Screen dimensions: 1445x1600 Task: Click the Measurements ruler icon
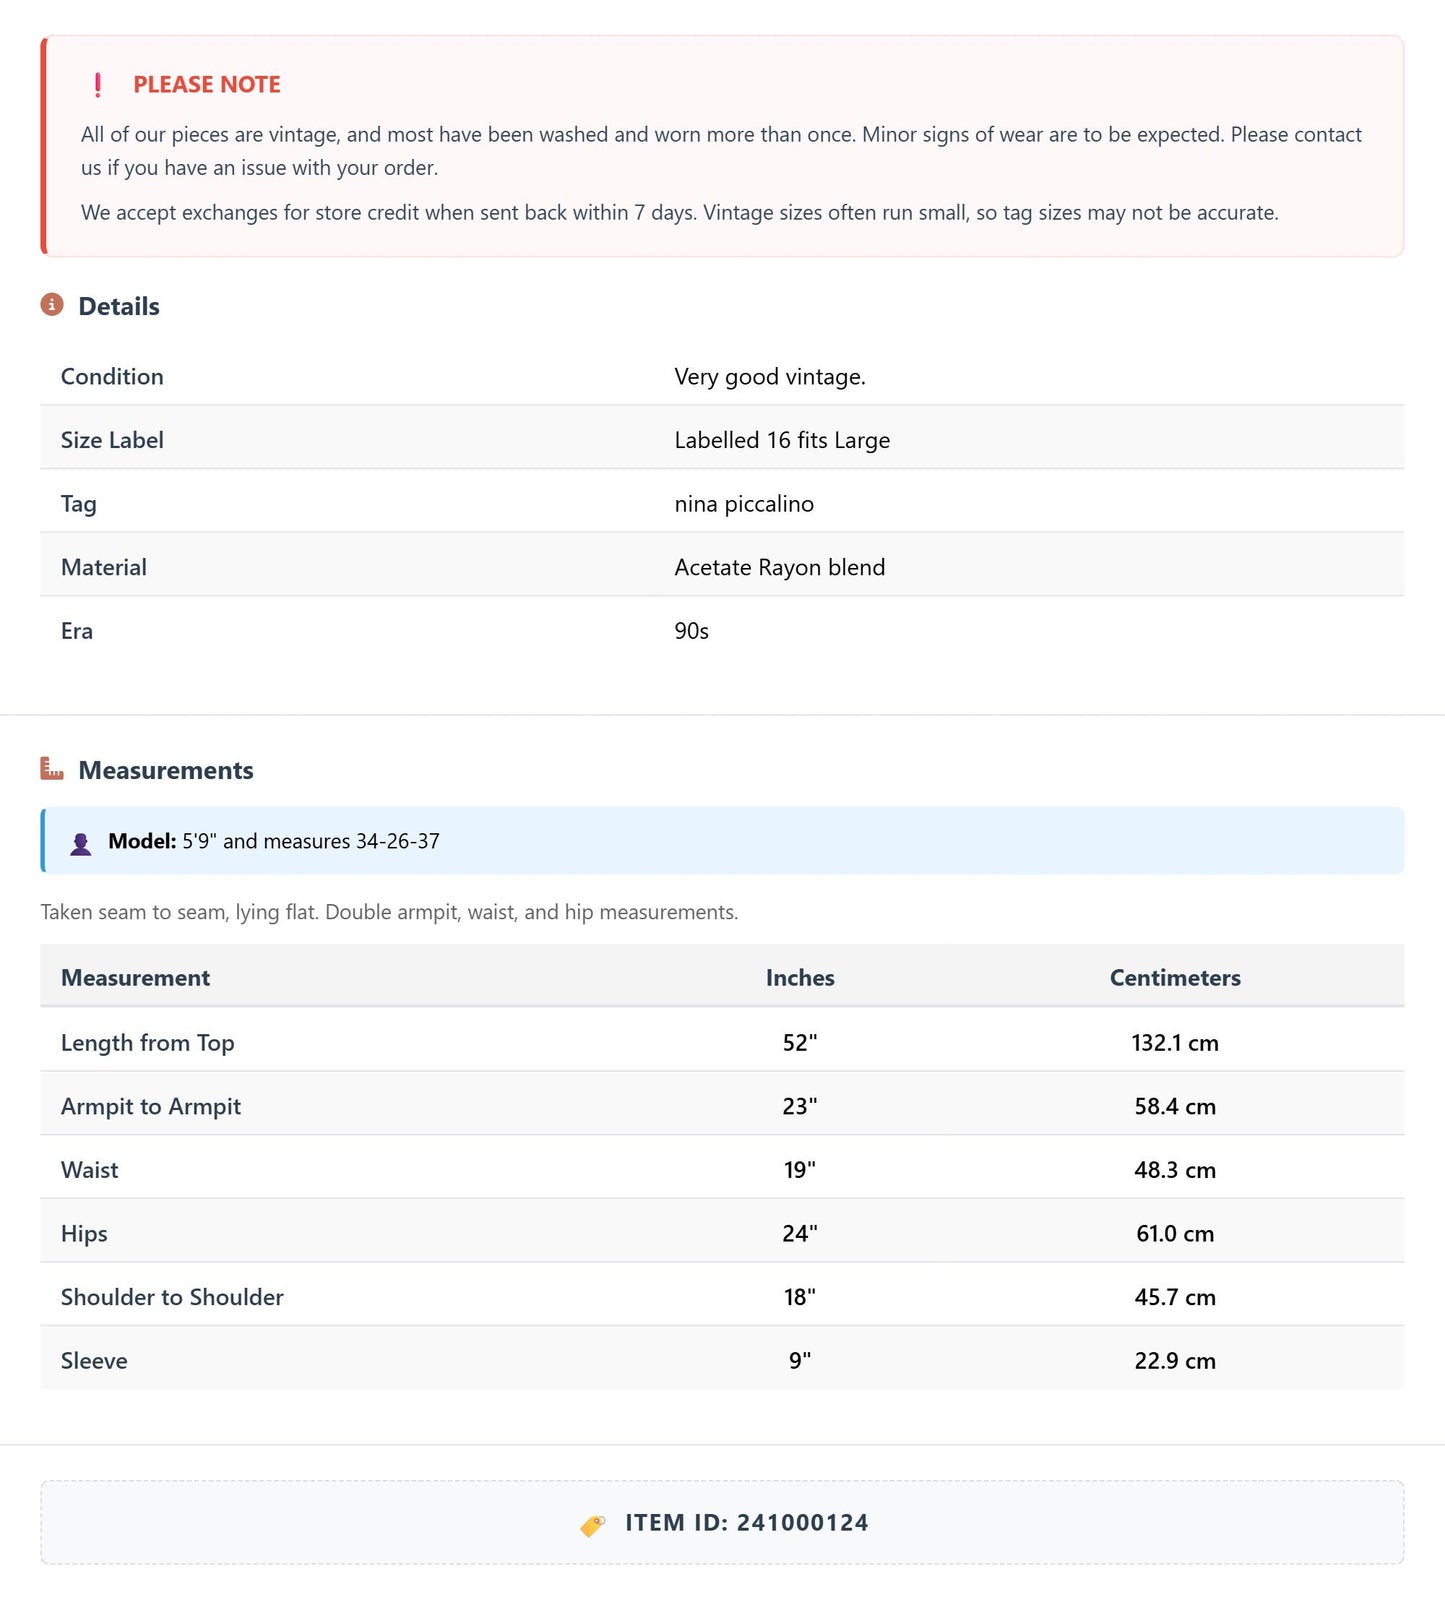click(x=52, y=769)
